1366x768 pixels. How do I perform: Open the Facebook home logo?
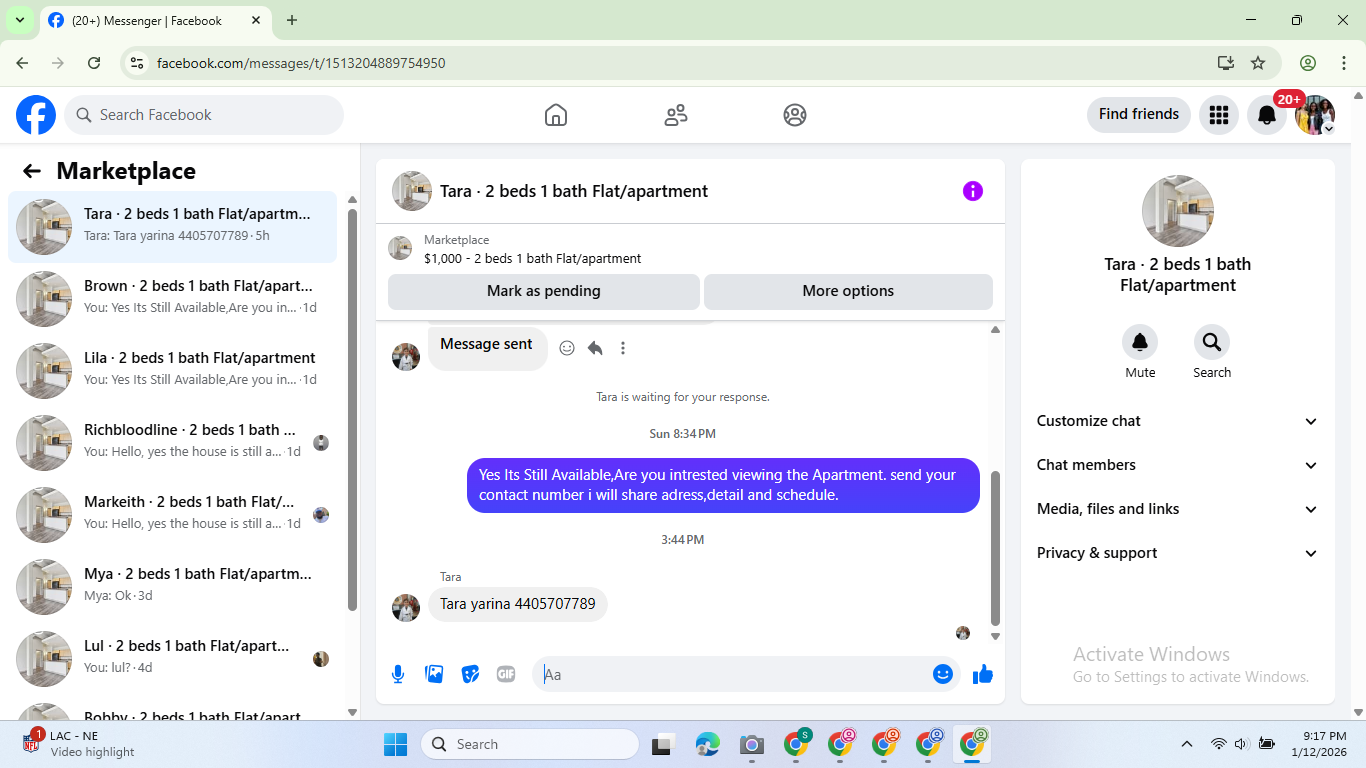point(36,115)
